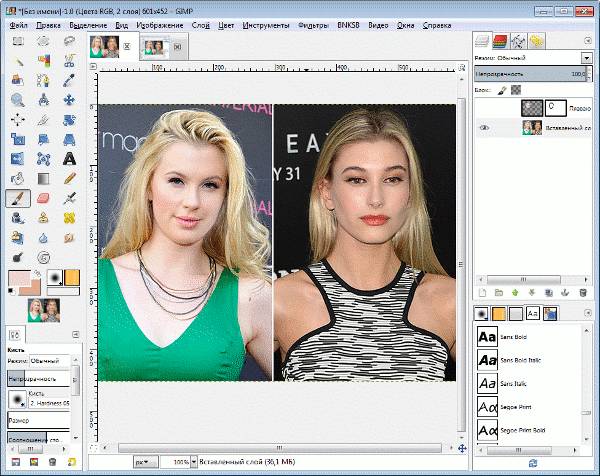Open the tool options configuration menu arrow
600x476 pixels.
(76, 334)
